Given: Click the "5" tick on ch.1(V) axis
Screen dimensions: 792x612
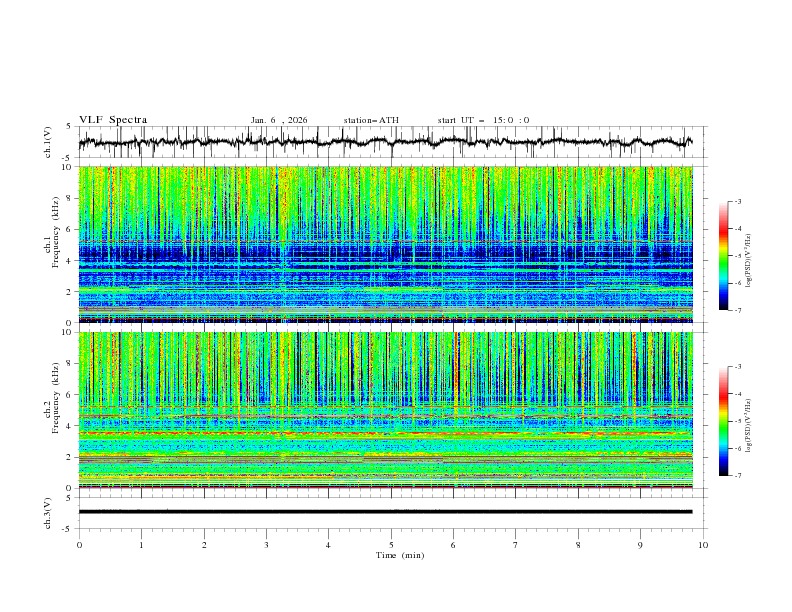Looking at the screenshot, I should tap(69, 126).
